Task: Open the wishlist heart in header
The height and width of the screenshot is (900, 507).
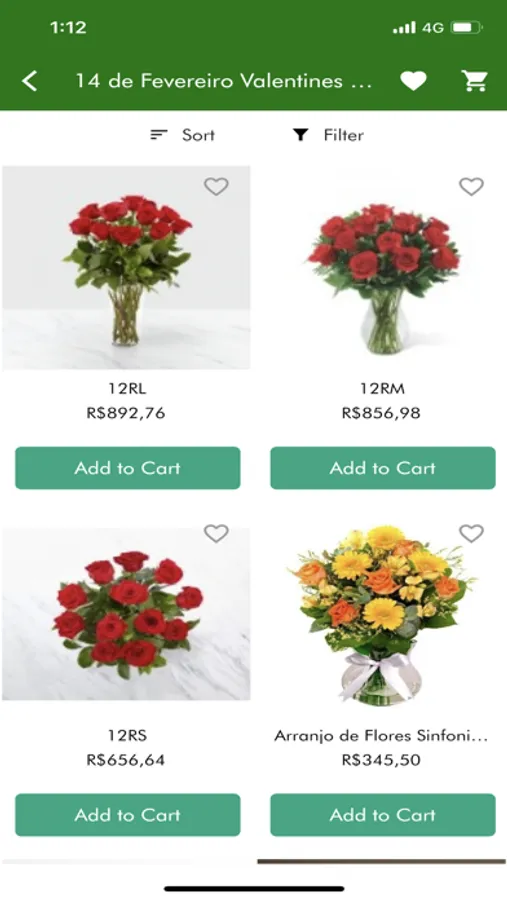Action: tap(413, 81)
